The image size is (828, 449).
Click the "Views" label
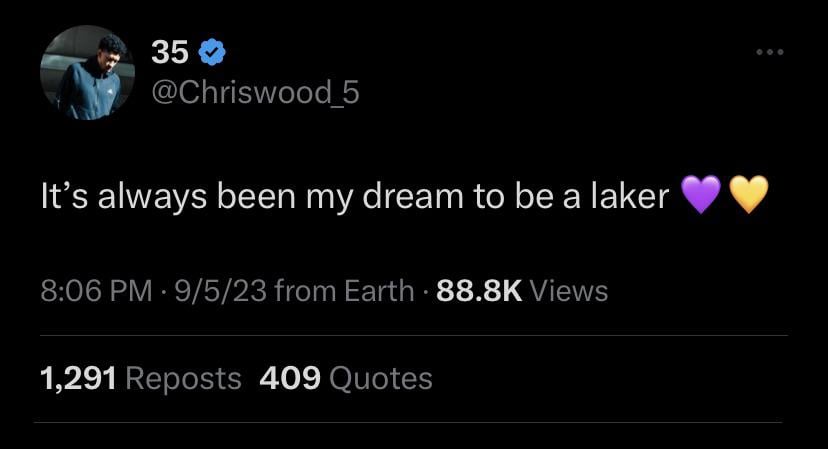567,291
